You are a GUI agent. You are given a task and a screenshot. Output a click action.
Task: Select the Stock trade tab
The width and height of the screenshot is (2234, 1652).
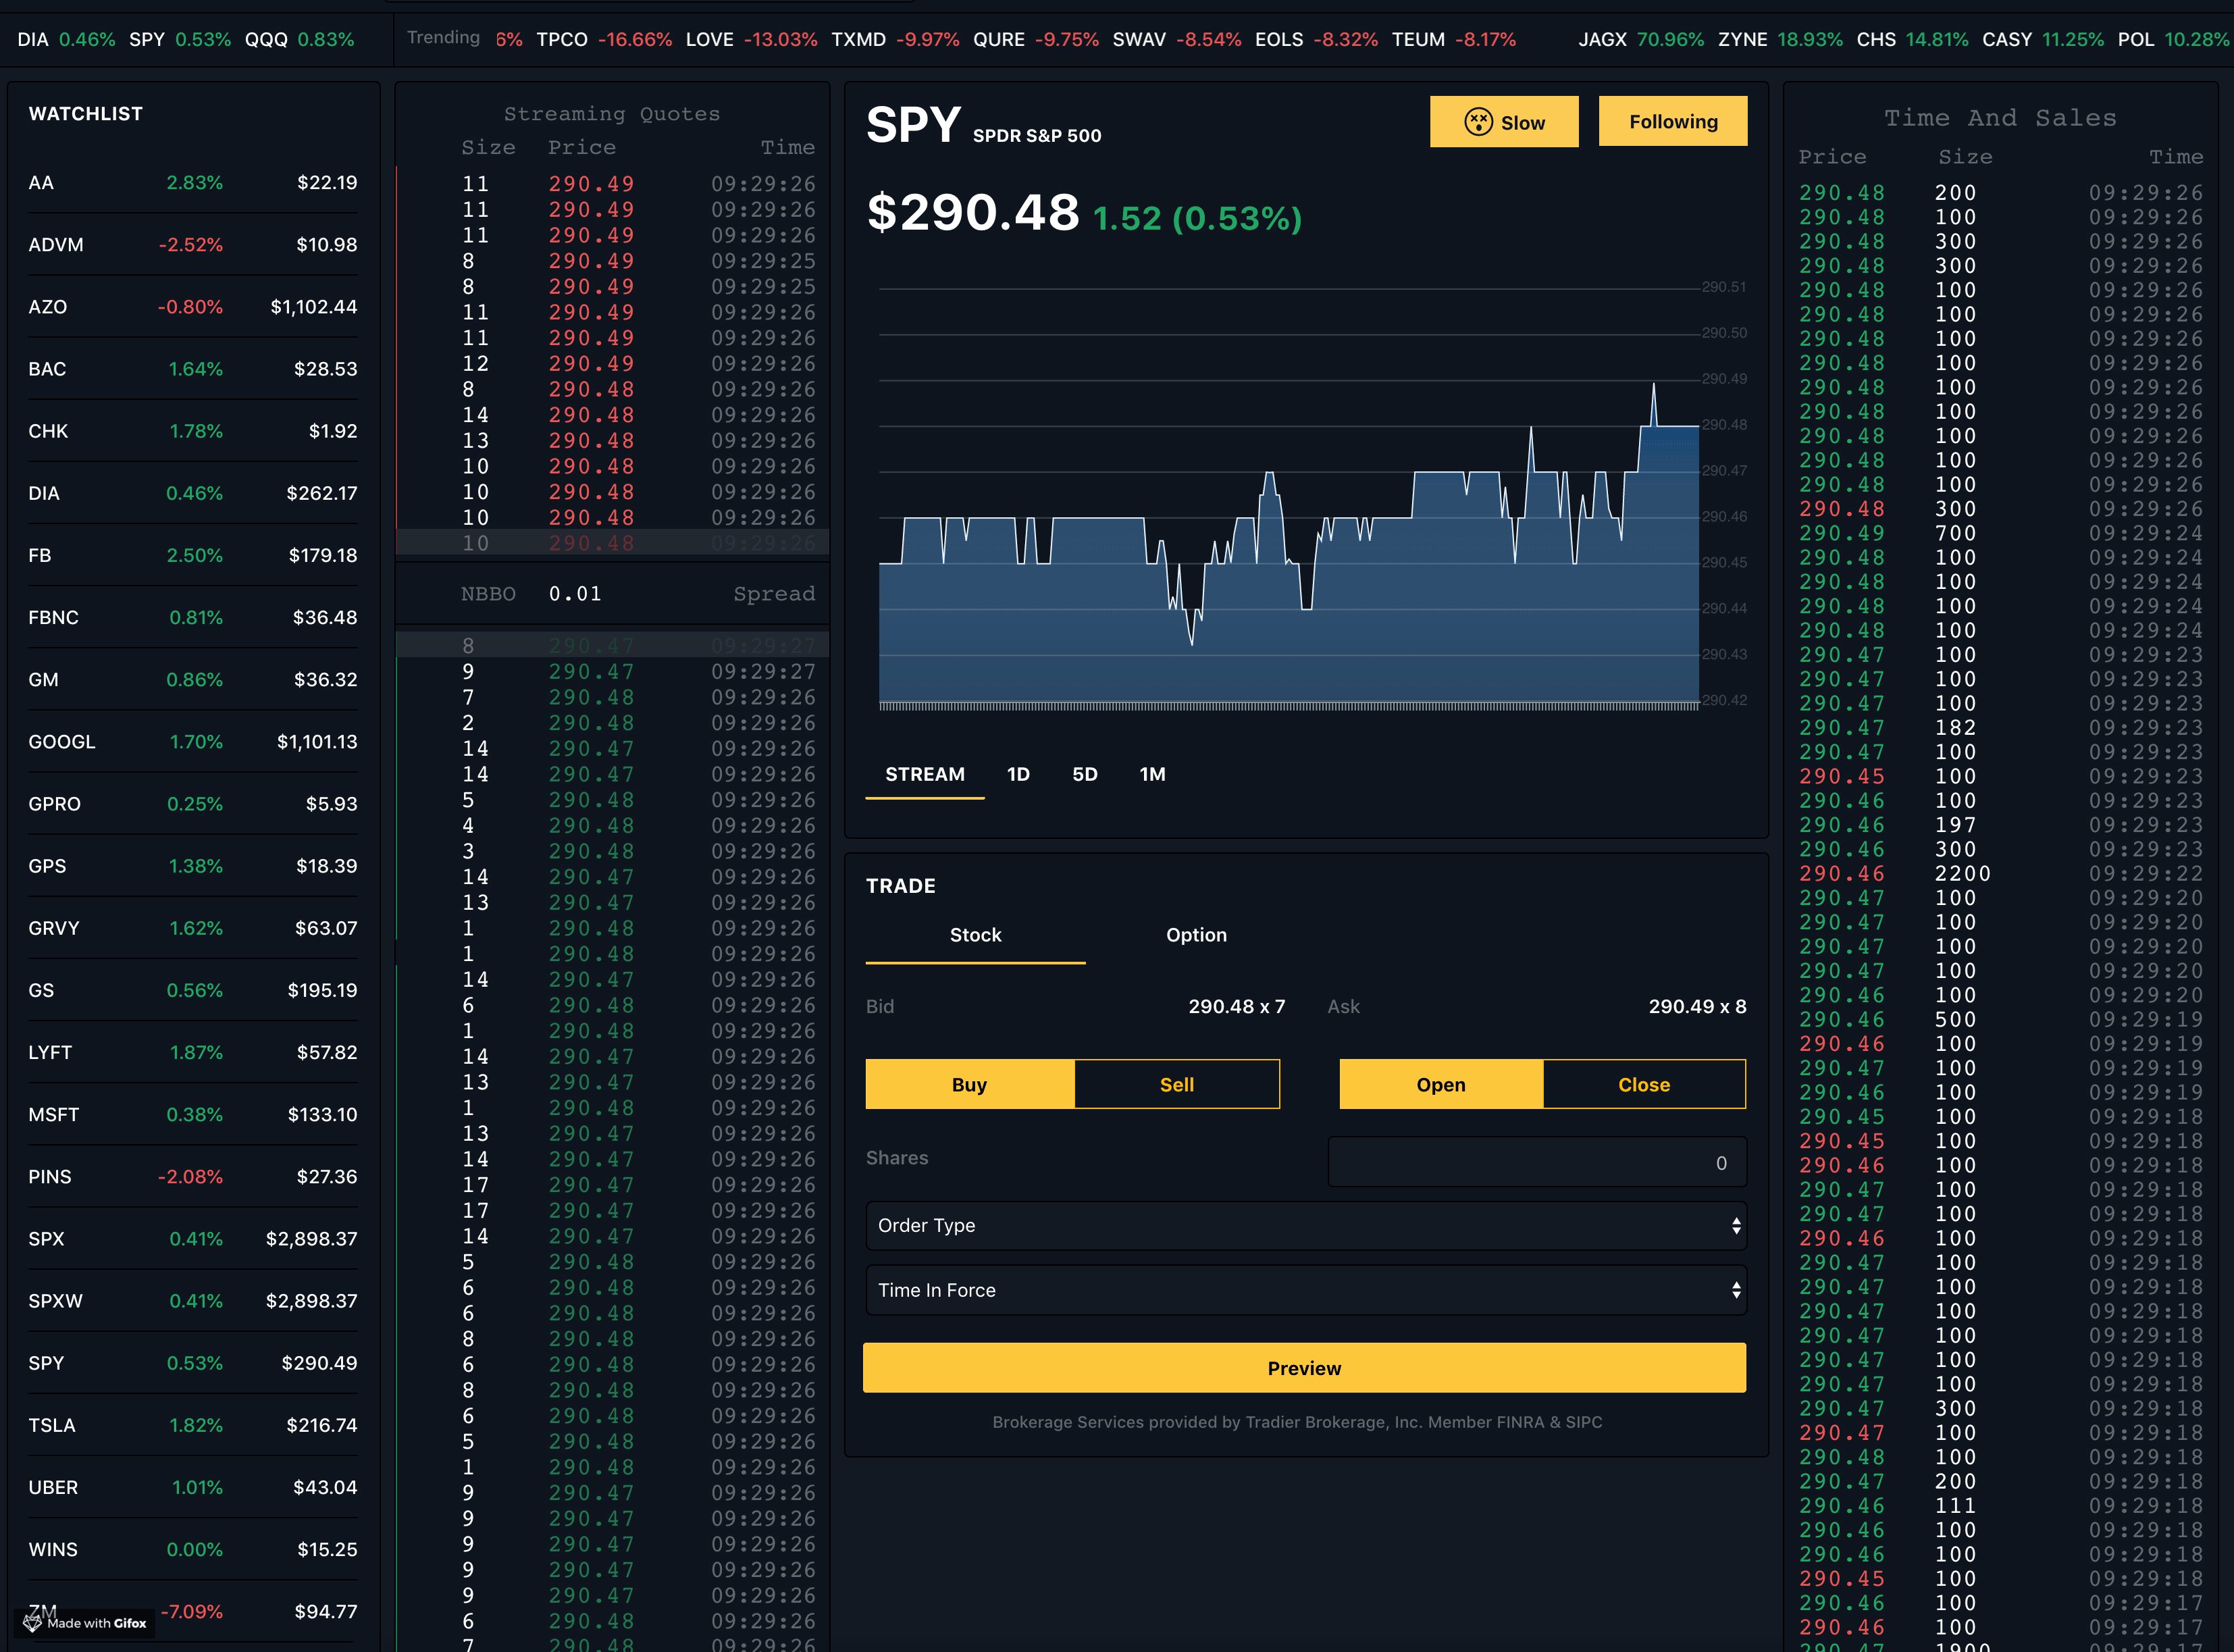975,935
